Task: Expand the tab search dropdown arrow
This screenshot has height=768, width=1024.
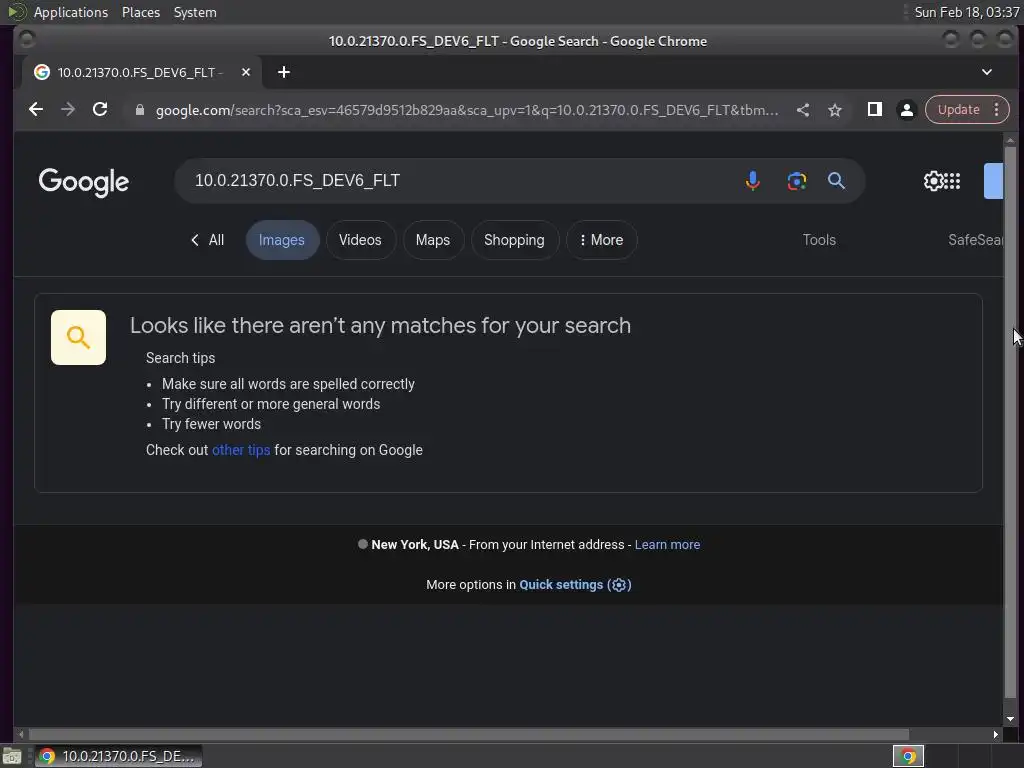Action: tap(987, 72)
